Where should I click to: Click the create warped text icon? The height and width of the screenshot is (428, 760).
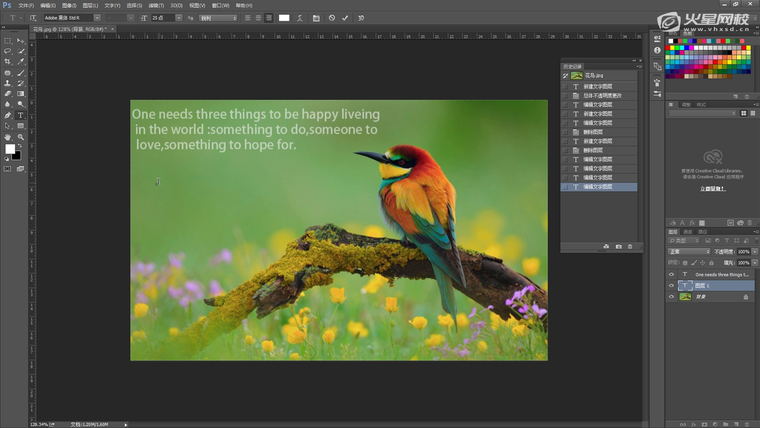click(301, 18)
